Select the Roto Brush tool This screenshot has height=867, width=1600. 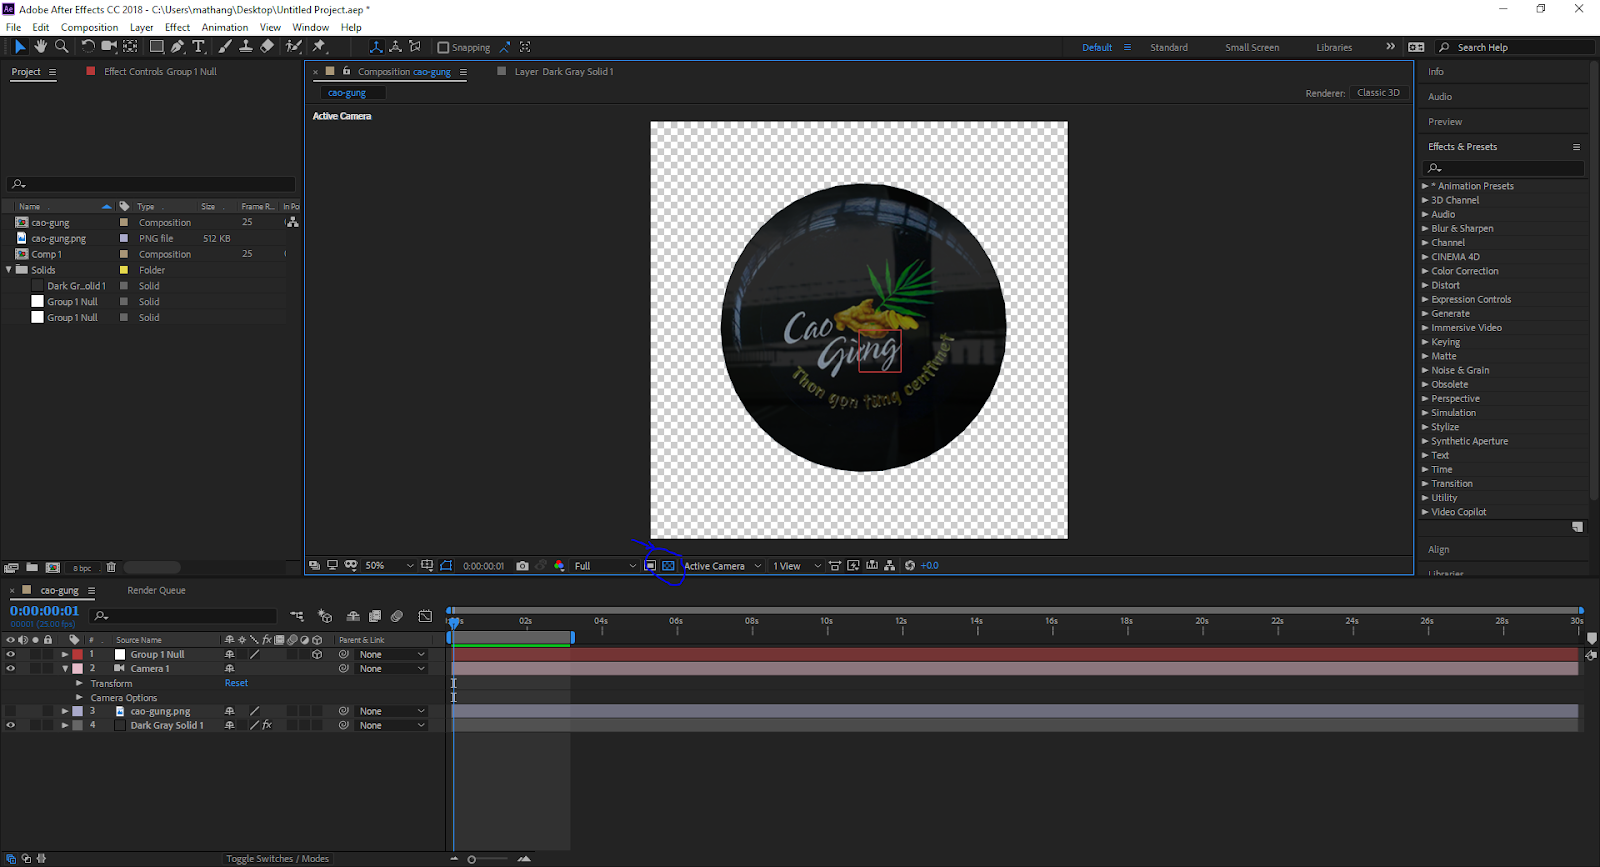pos(293,46)
